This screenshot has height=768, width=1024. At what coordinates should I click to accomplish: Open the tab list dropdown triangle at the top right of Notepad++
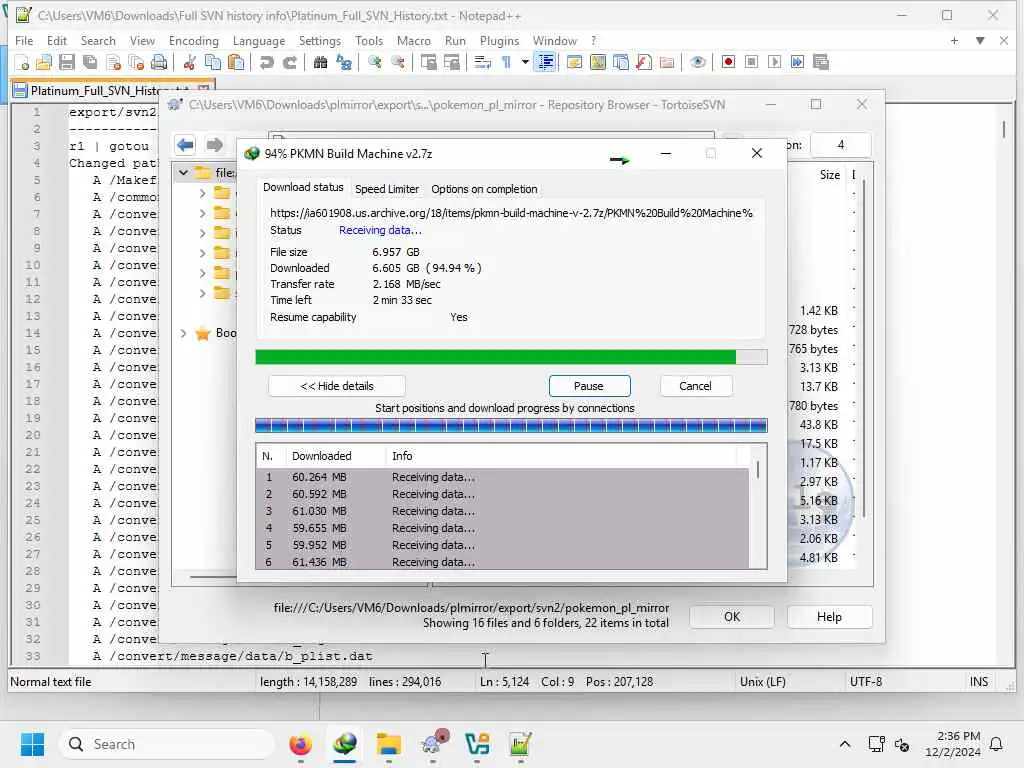click(x=980, y=40)
